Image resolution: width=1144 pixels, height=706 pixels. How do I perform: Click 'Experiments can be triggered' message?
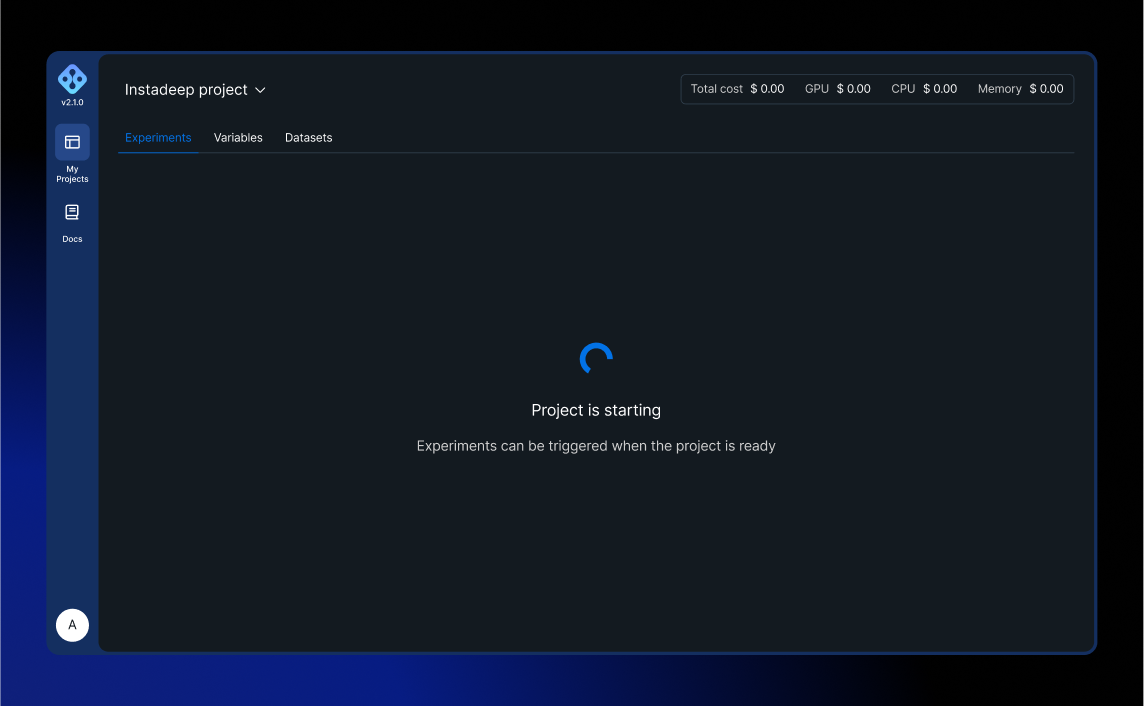(596, 446)
